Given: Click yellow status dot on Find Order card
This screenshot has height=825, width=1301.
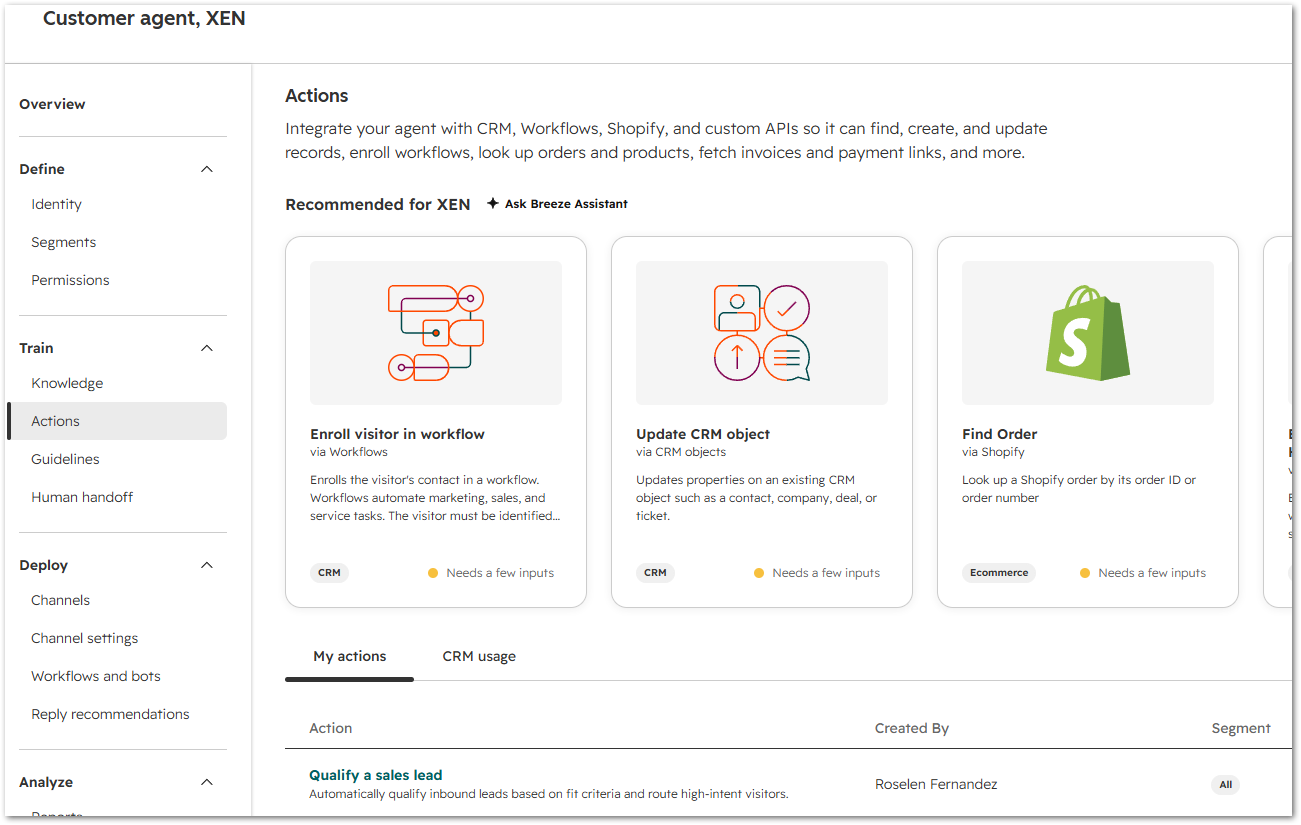Looking at the screenshot, I should [1085, 573].
